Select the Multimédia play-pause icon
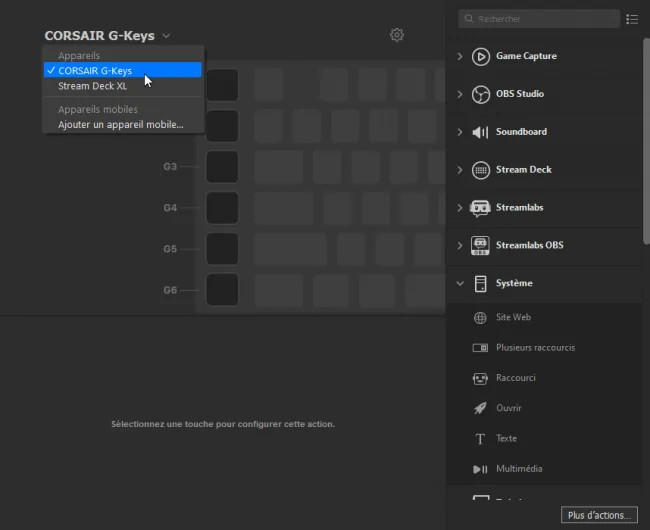The width and height of the screenshot is (650, 530). 480,469
